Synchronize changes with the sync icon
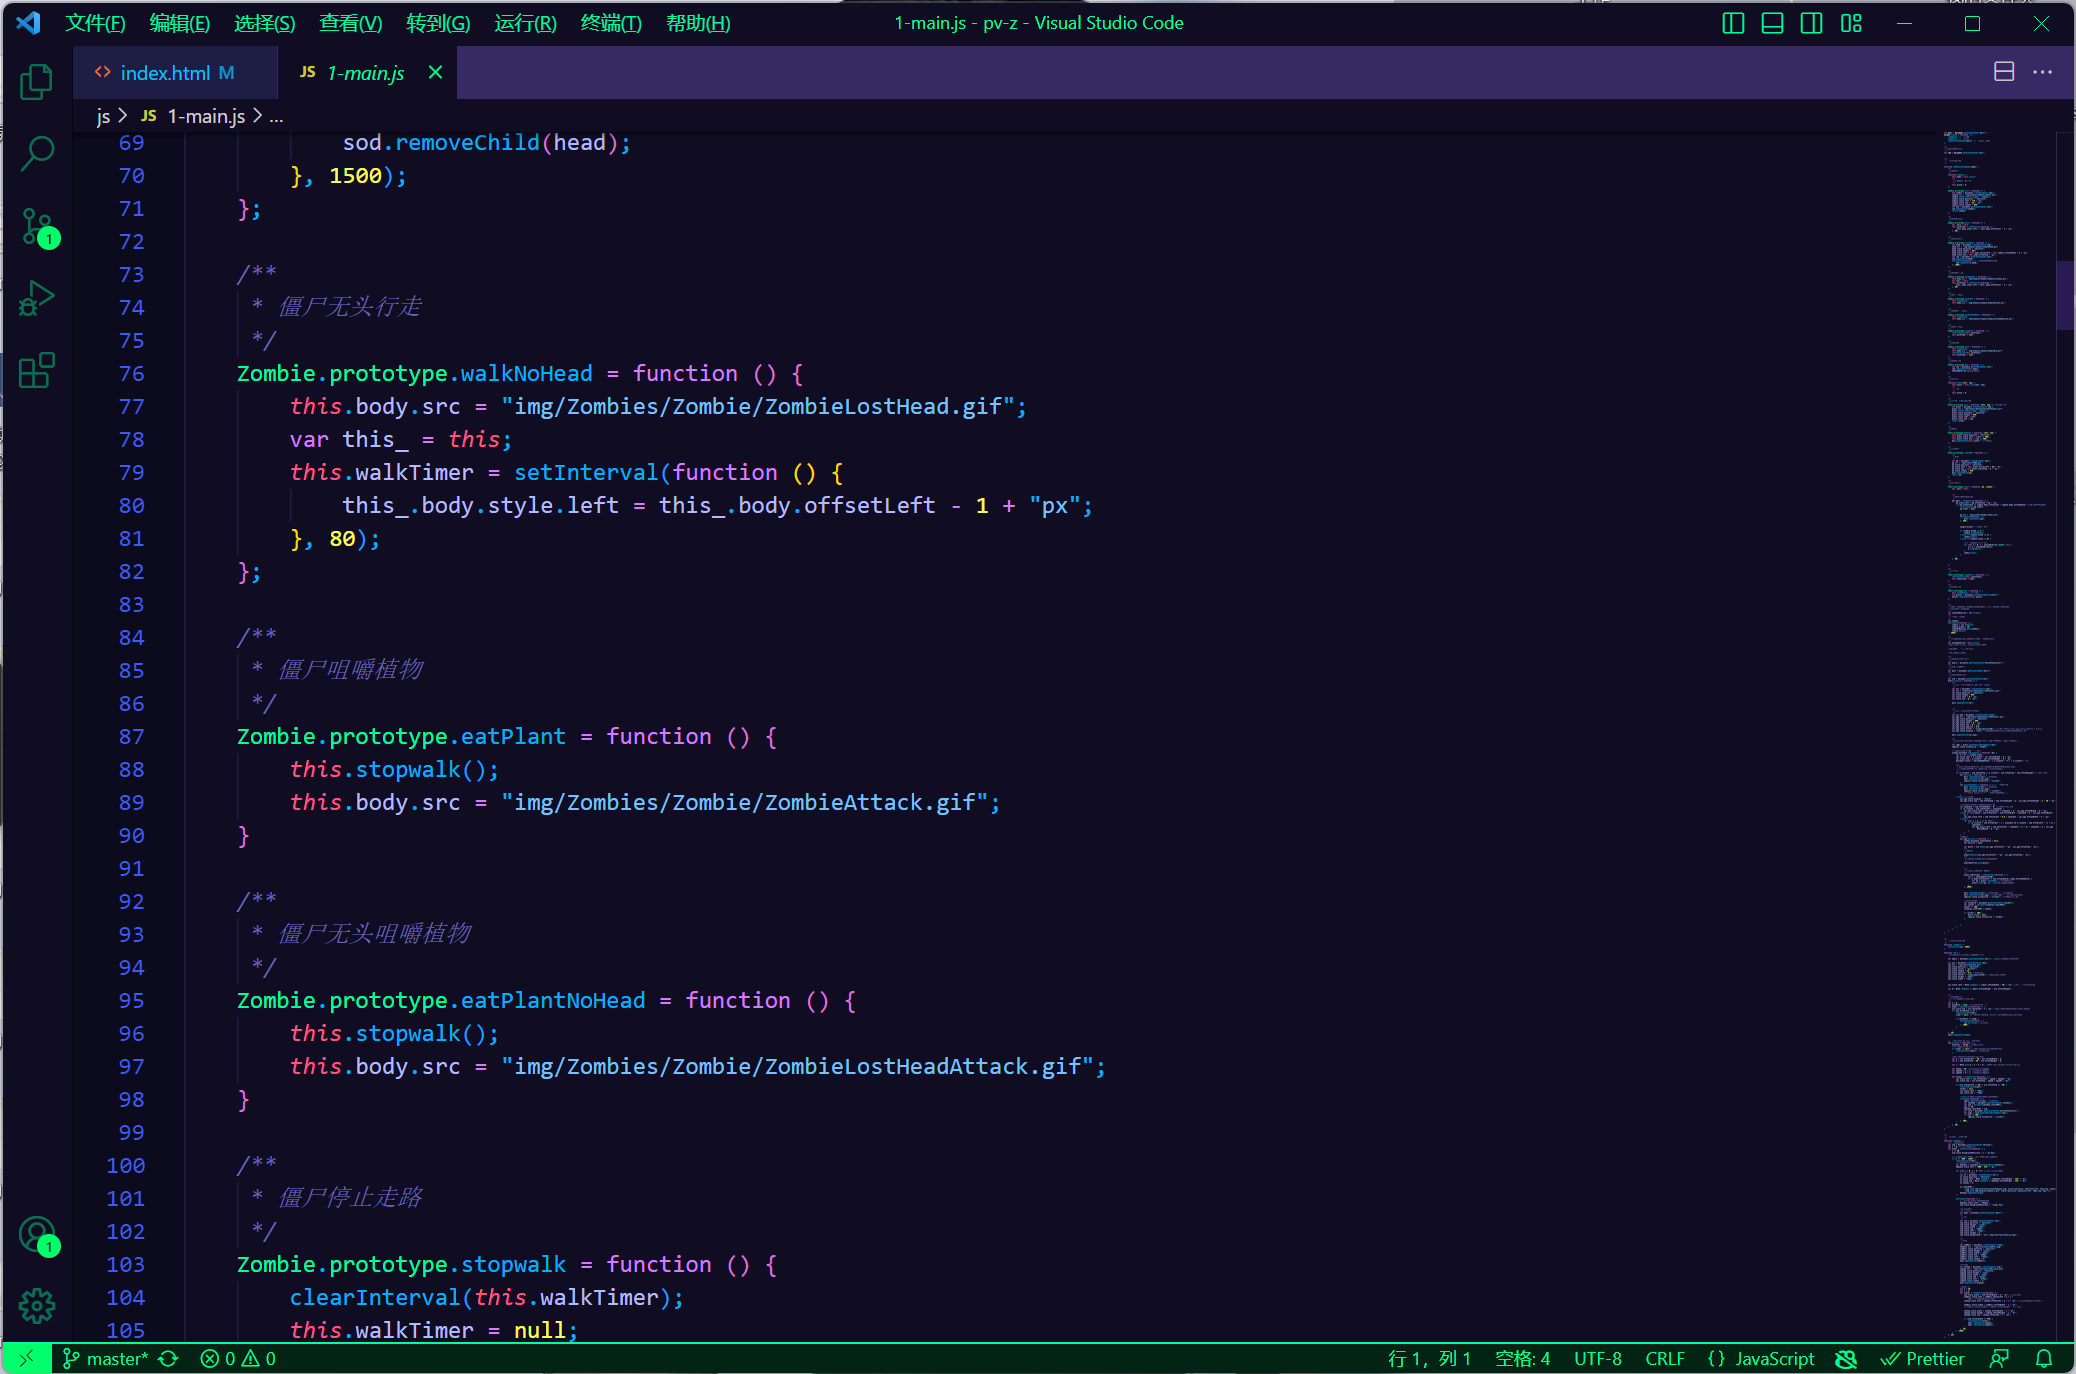This screenshot has height=1374, width=2076. 169,1358
